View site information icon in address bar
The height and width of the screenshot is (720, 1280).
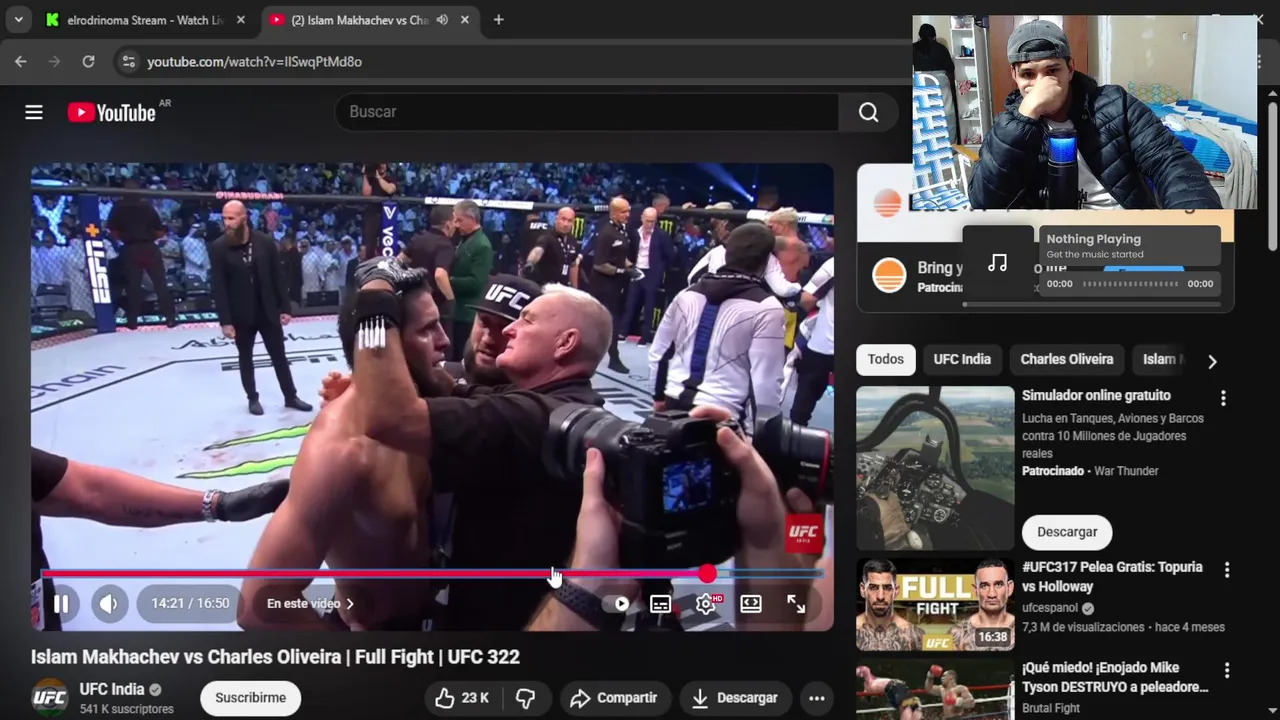tap(127, 62)
